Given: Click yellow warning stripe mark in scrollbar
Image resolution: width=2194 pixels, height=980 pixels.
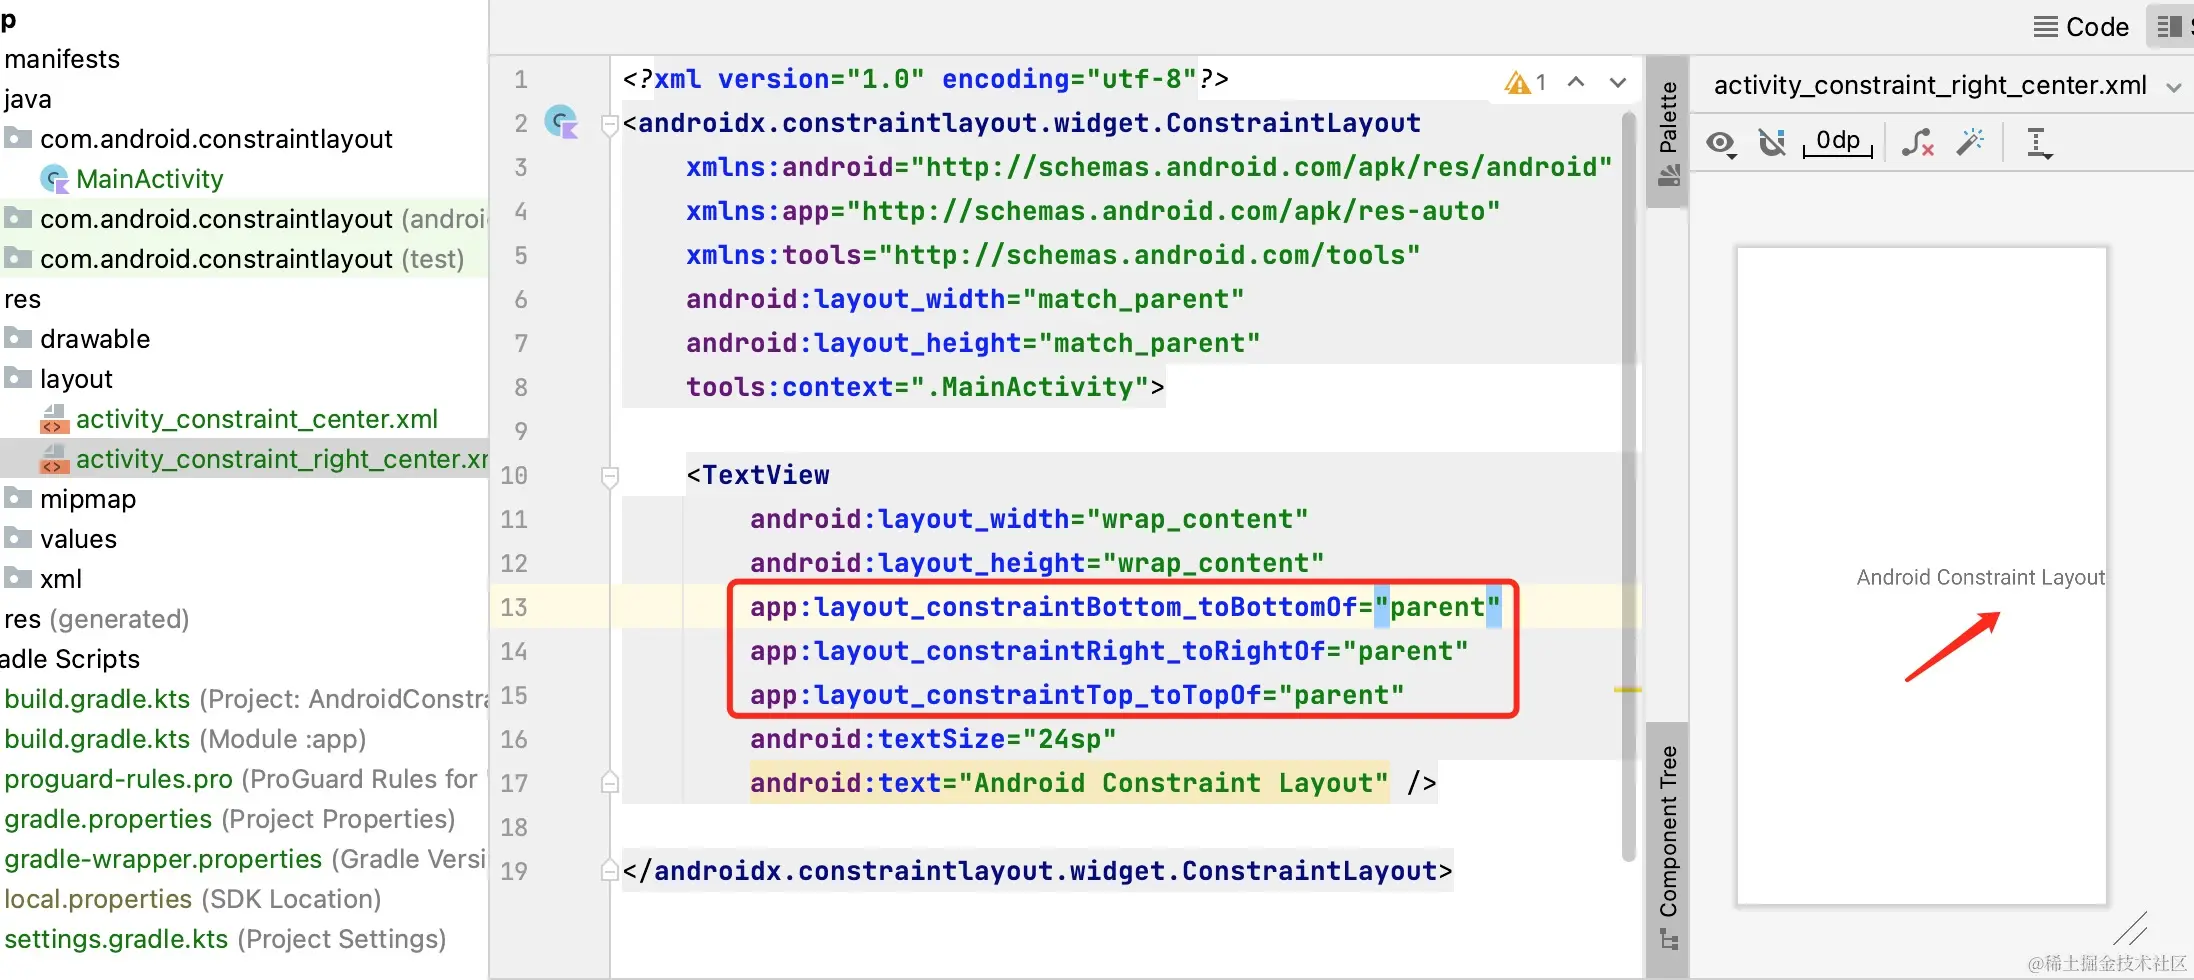Looking at the screenshot, I should (1627, 690).
